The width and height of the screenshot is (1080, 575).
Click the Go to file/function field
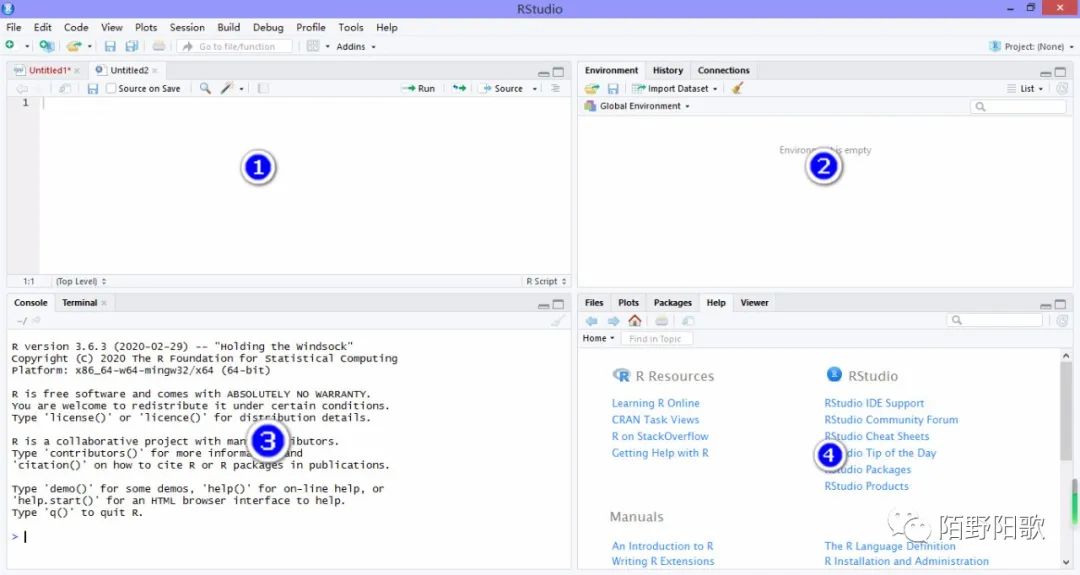click(x=236, y=46)
